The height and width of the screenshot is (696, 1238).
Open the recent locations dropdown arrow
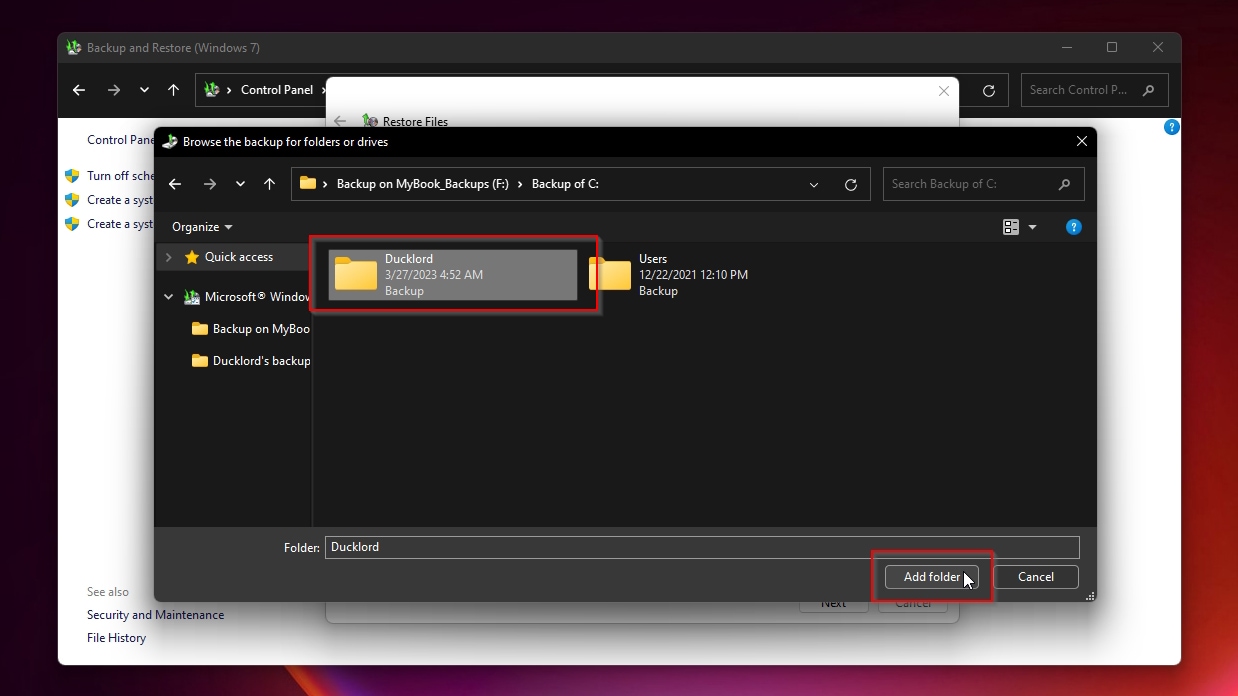(240, 184)
